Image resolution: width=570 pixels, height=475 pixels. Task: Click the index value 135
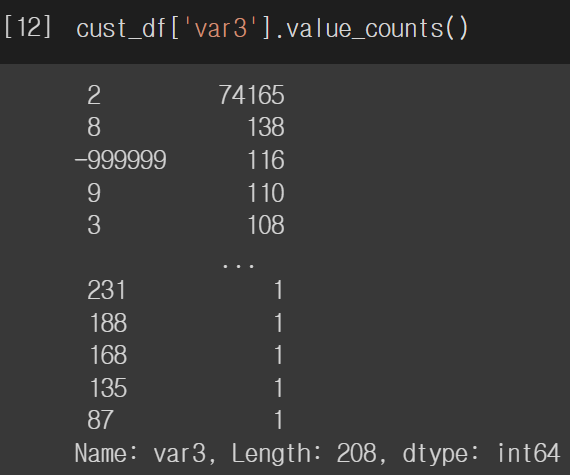[108, 387]
